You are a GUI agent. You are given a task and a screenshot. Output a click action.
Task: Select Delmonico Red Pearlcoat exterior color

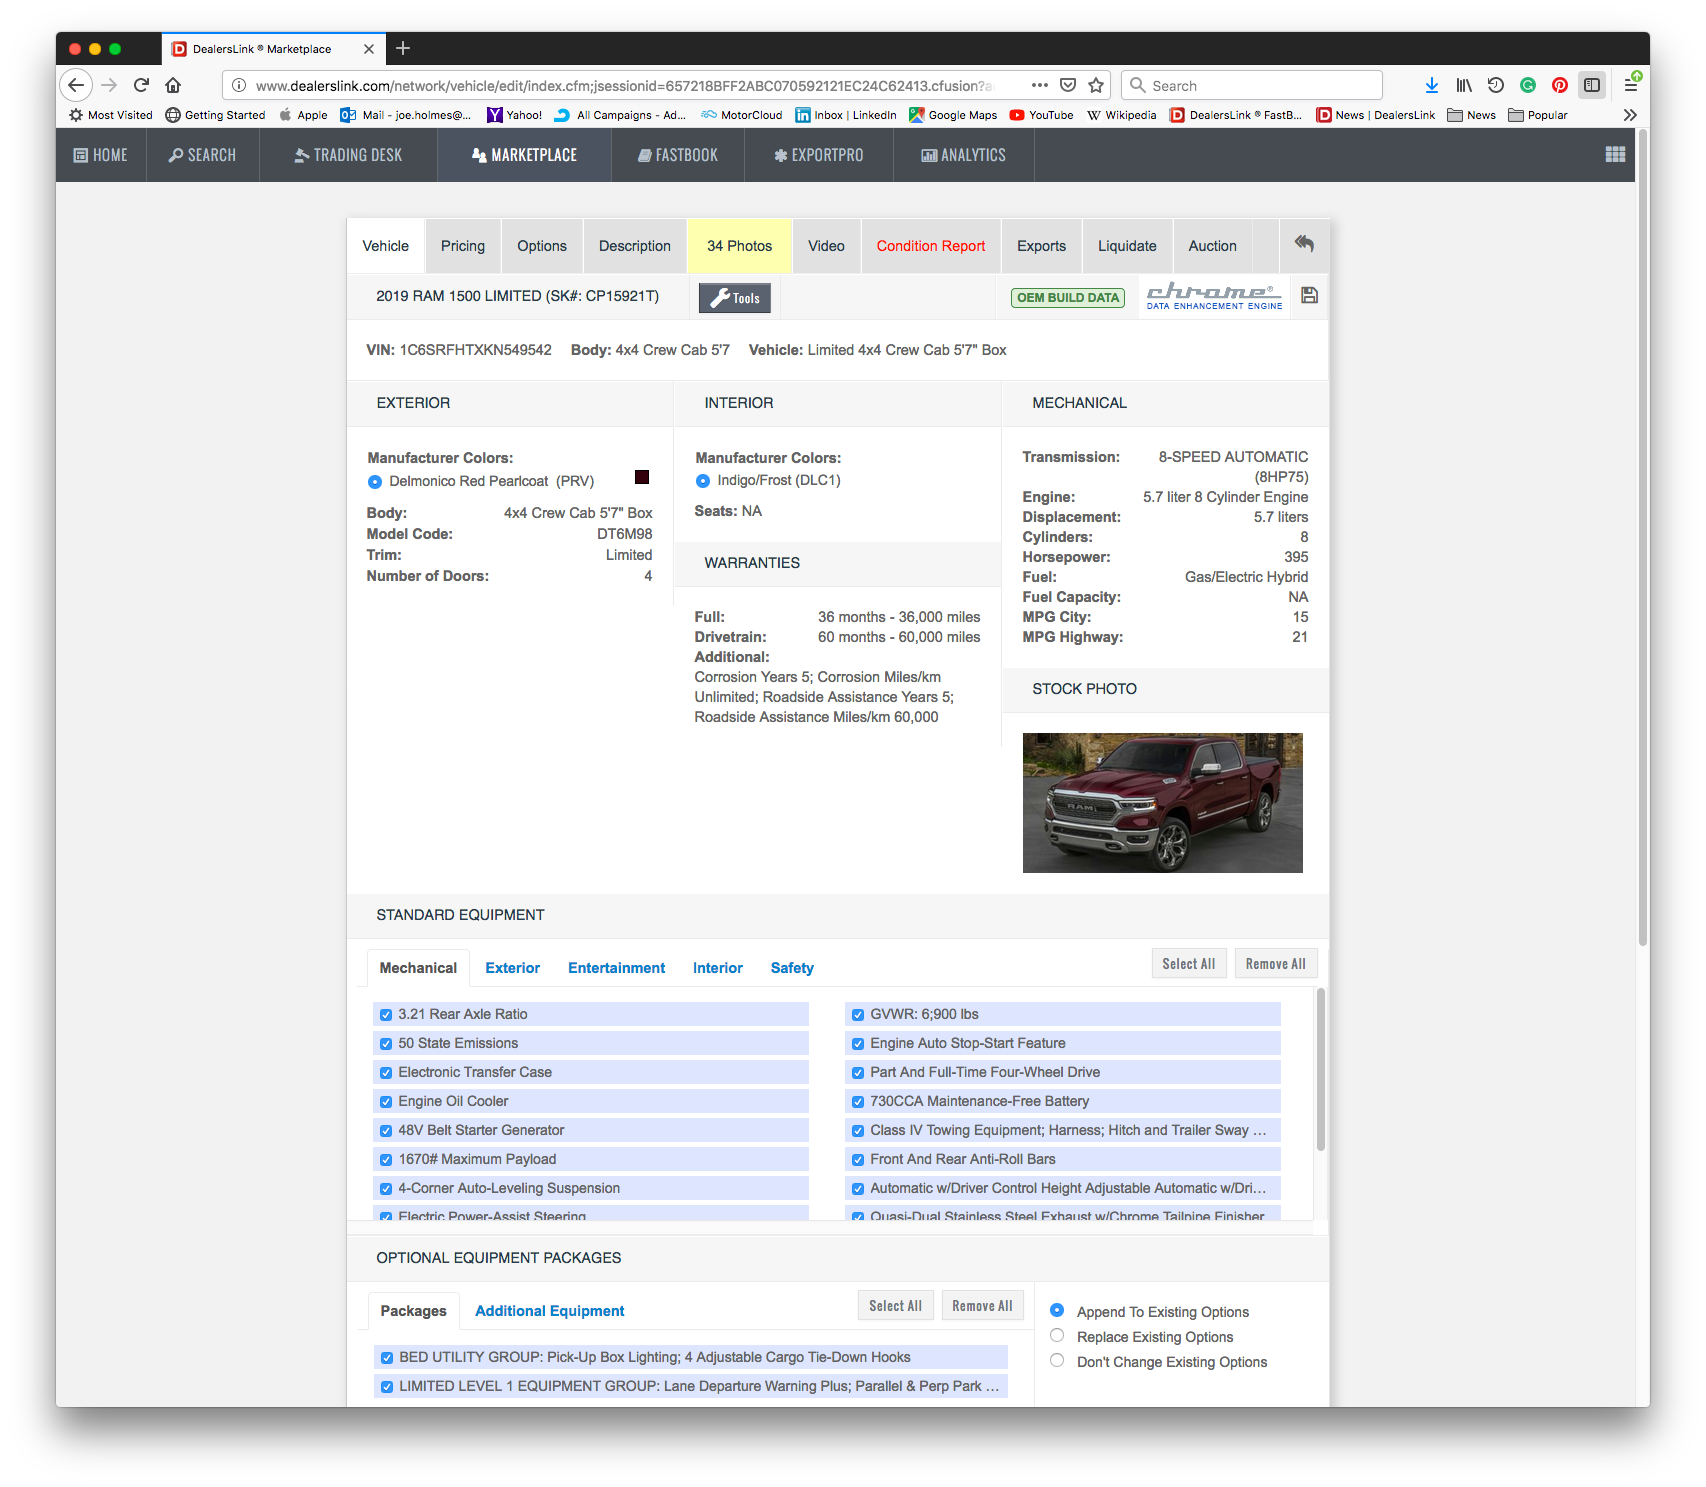tap(375, 482)
